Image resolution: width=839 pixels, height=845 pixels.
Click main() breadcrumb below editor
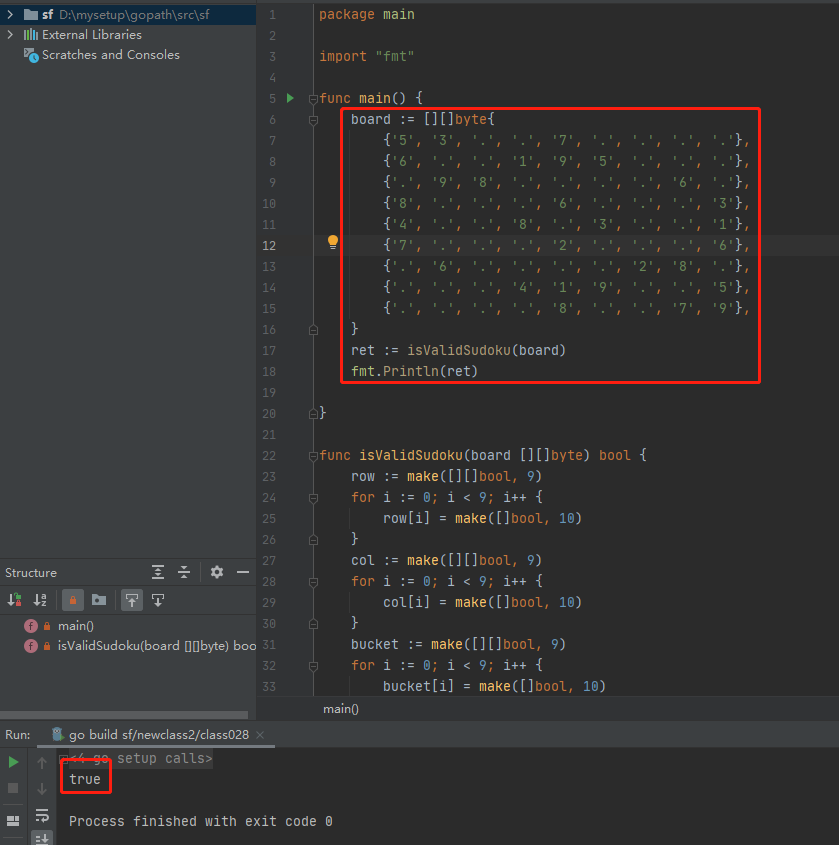pos(341,709)
